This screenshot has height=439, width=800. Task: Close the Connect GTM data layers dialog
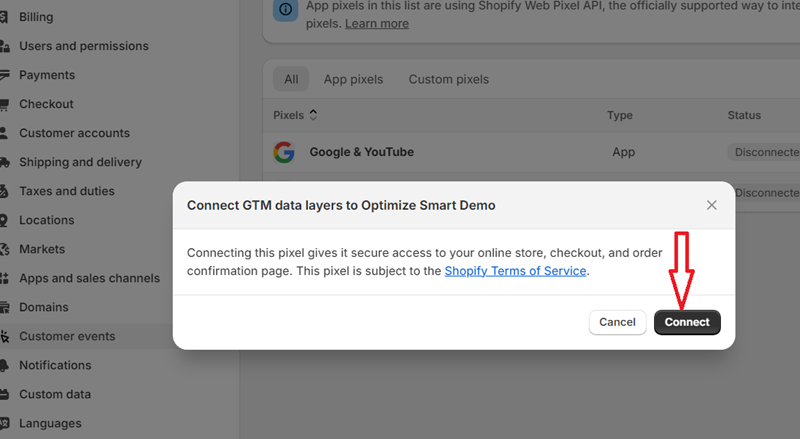pyautogui.click(x=711, y=205)
